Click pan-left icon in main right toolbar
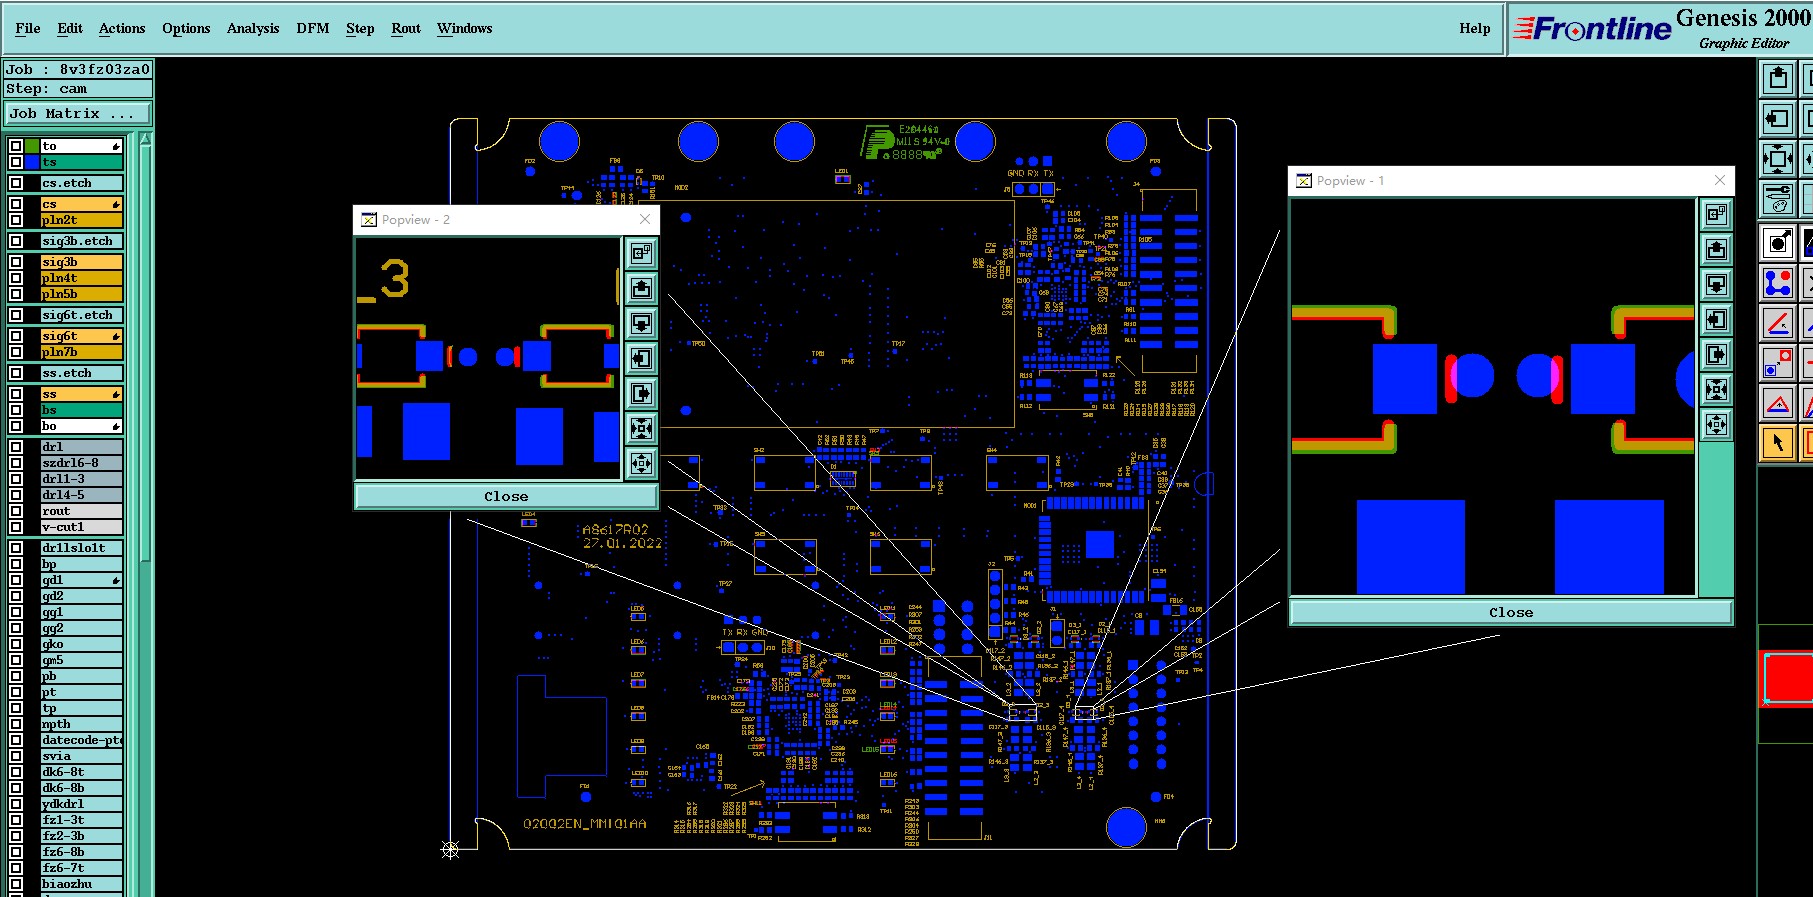Screen dimensions: 1813x897 [x=1777, y=119]
